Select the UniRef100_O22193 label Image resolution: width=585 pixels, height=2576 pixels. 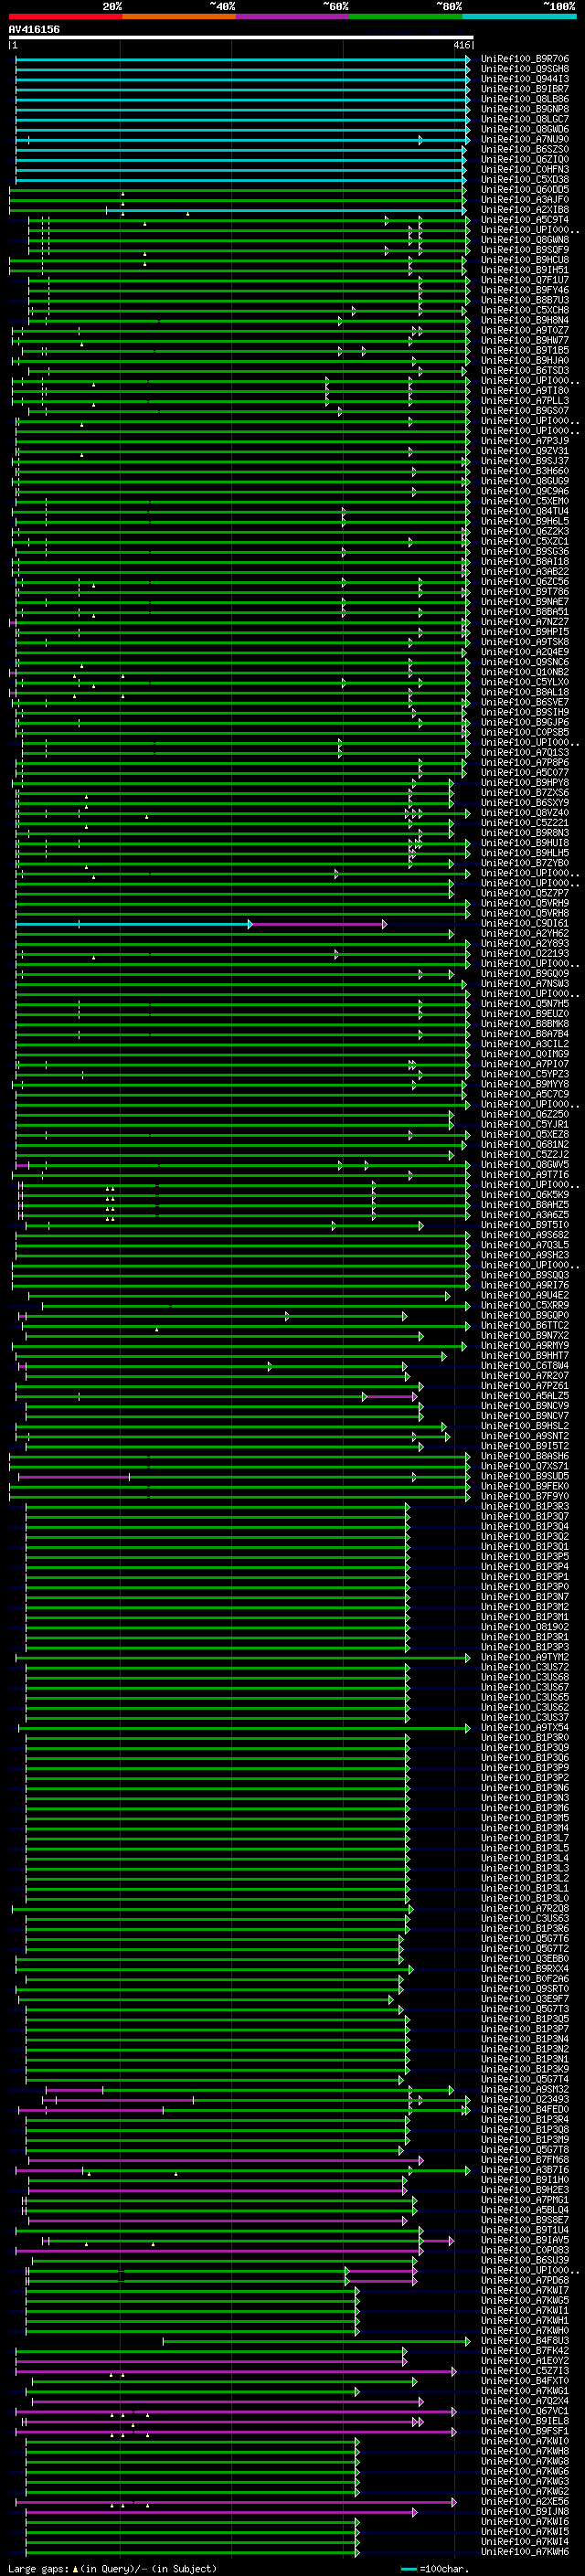pyautogui.click(x=524, y=953)
